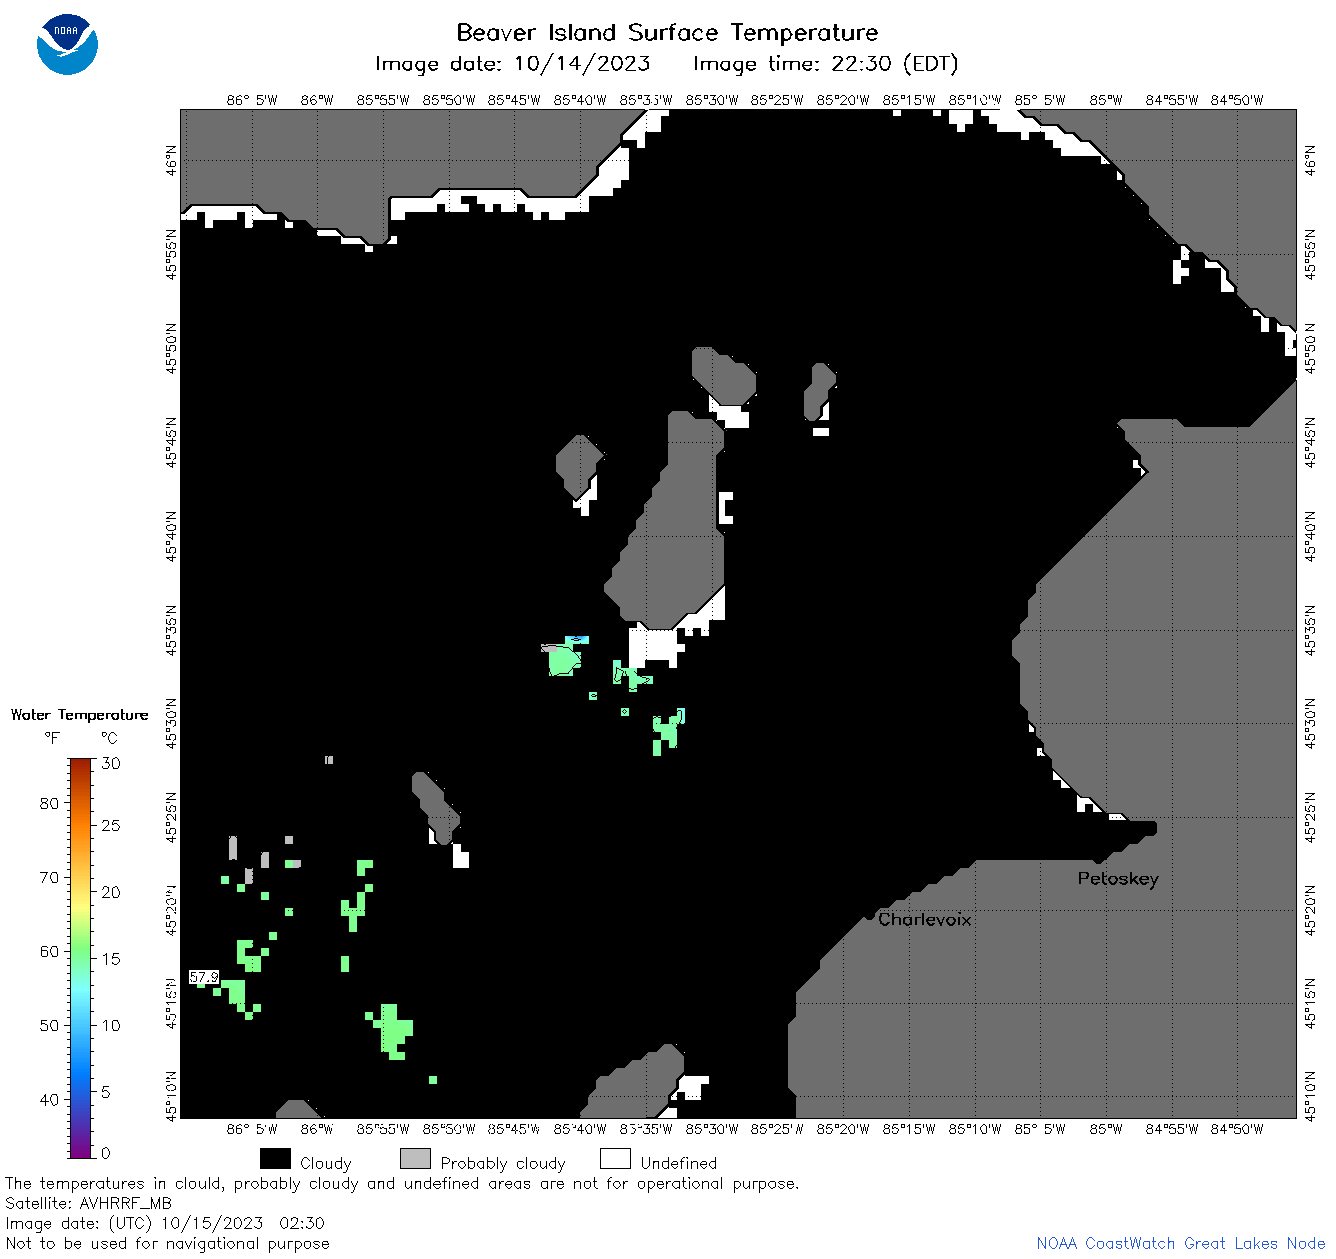Click the water temperature color scale bar
This screenshot has height=1259, width=1336.
click(x=81, y=958)
